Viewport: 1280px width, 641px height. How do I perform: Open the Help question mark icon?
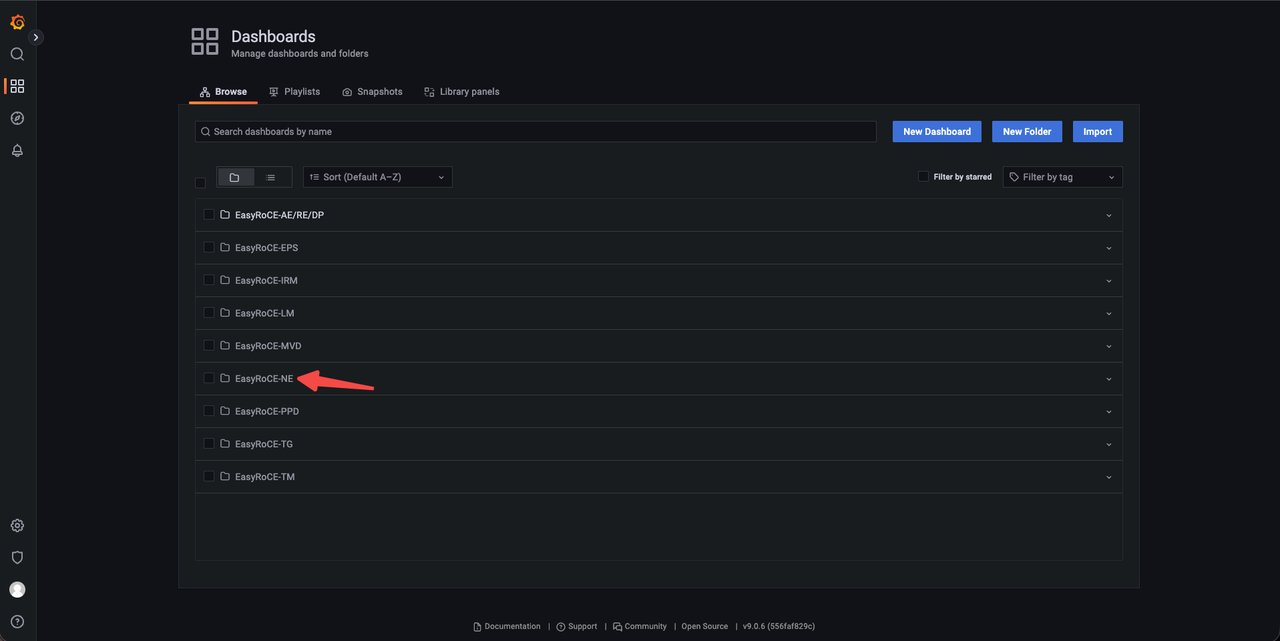17,622
